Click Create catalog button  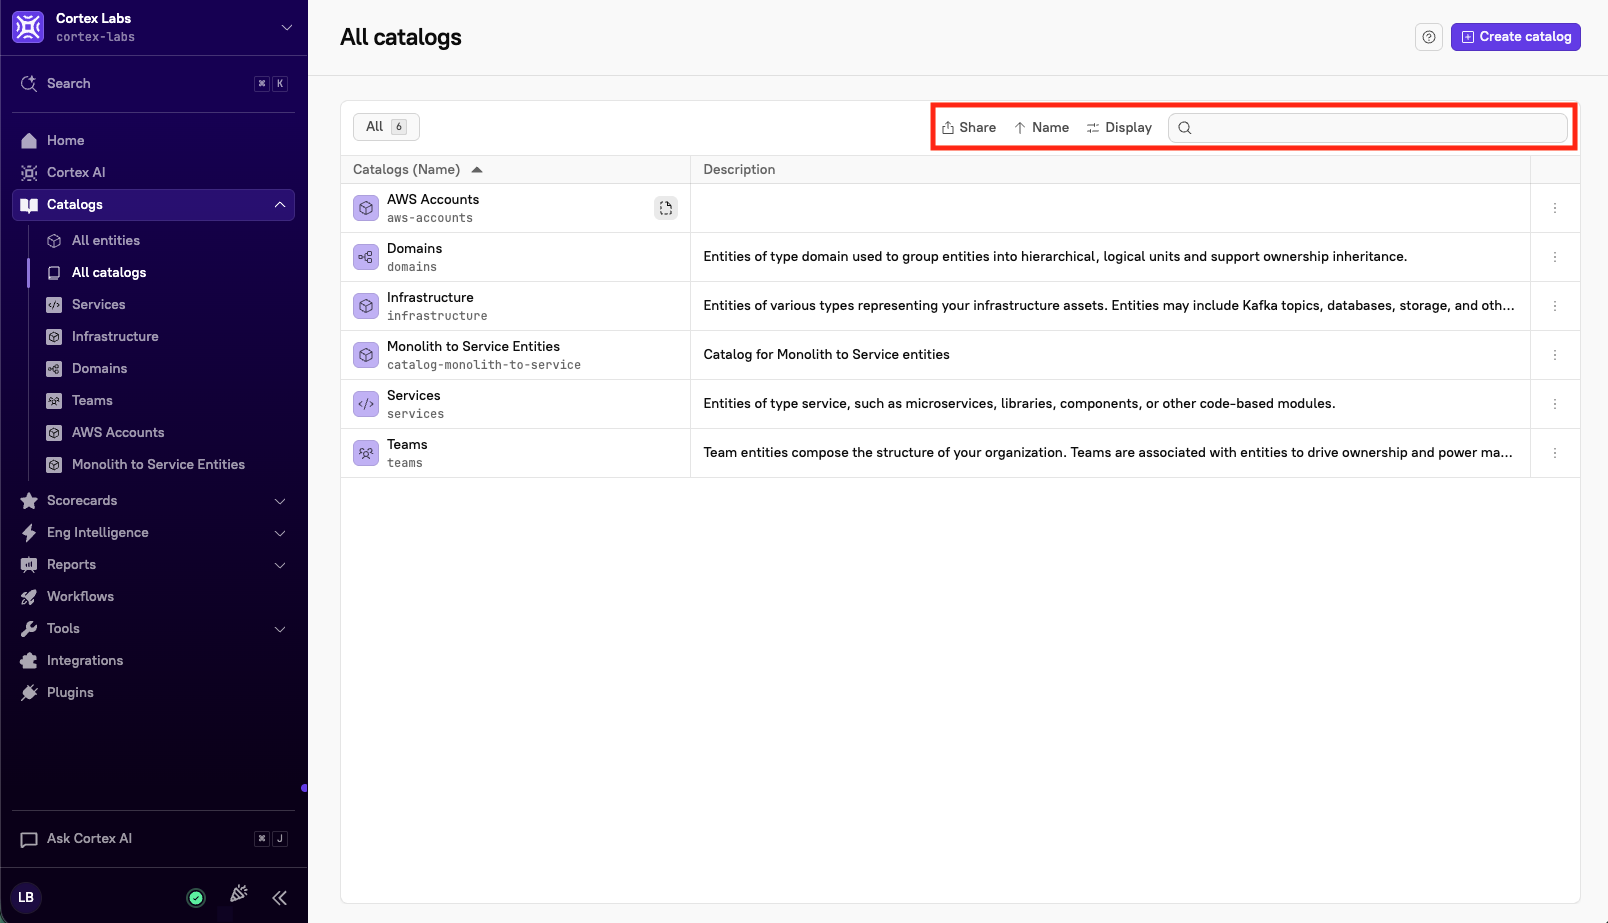point(1516,37)
